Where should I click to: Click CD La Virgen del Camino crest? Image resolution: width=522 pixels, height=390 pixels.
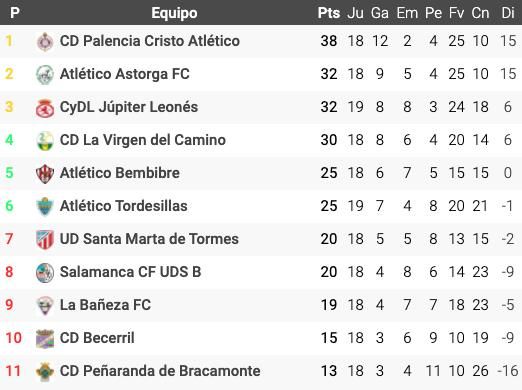pyautogui.click(x=45, y=140)
